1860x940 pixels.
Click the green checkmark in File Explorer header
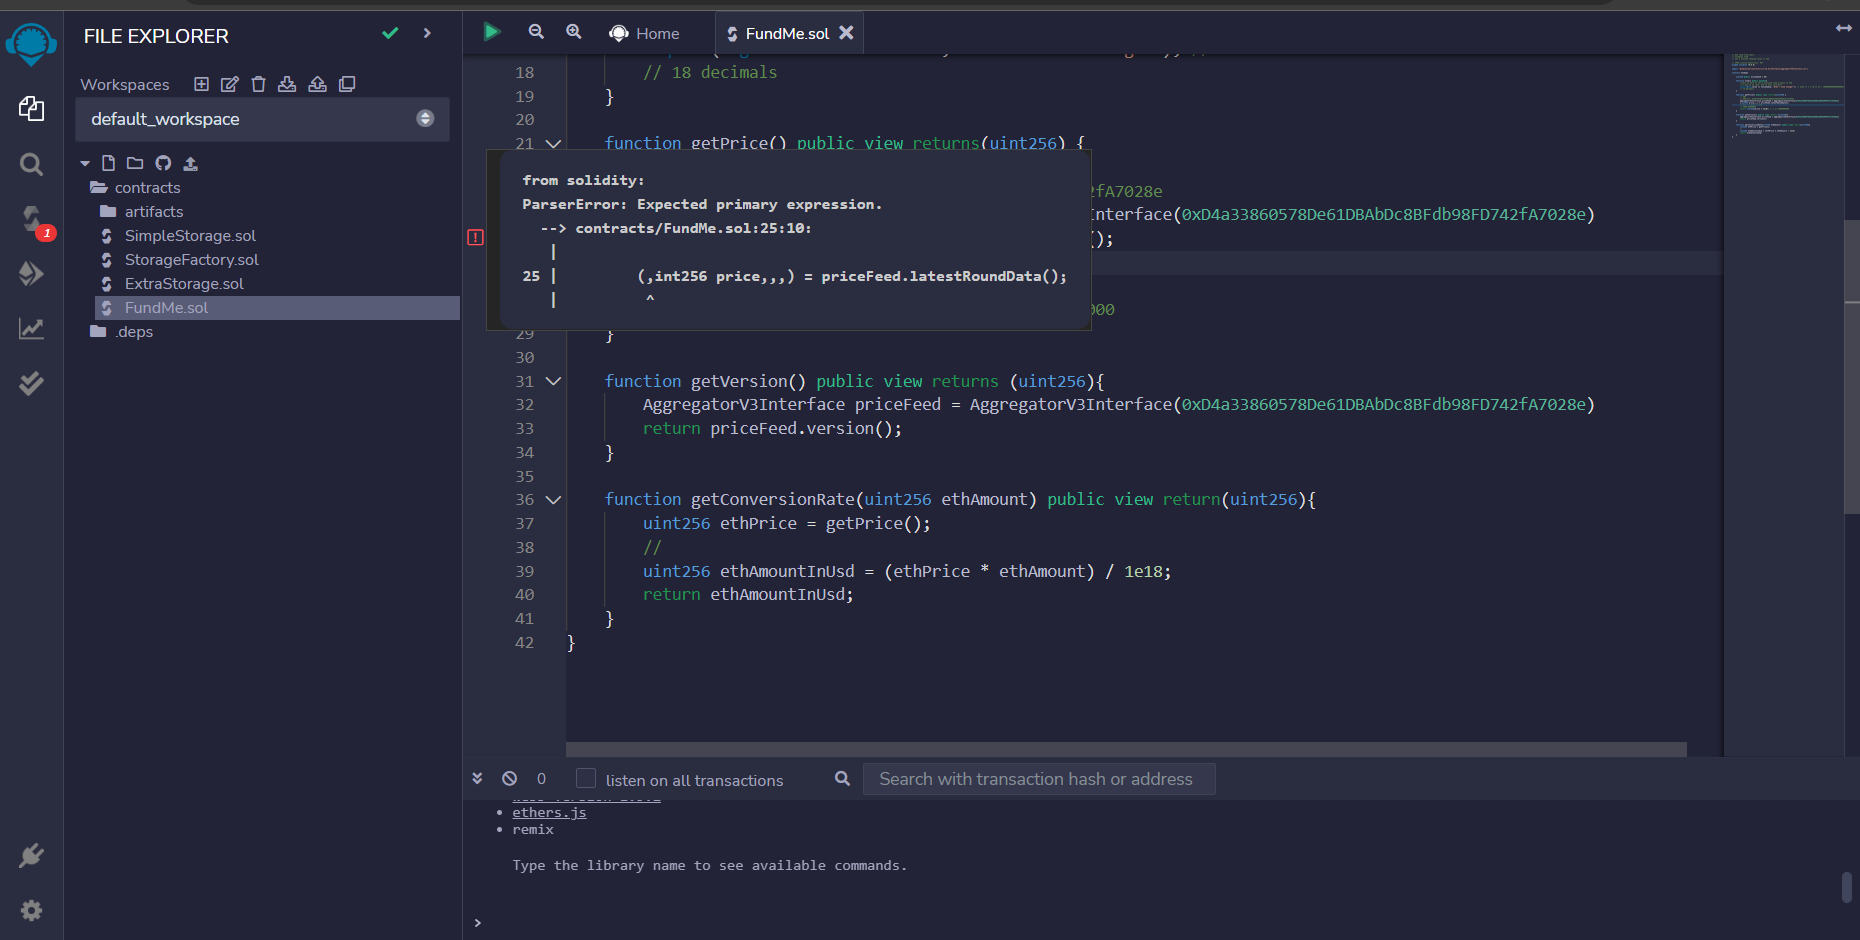(x=390, y=33)
